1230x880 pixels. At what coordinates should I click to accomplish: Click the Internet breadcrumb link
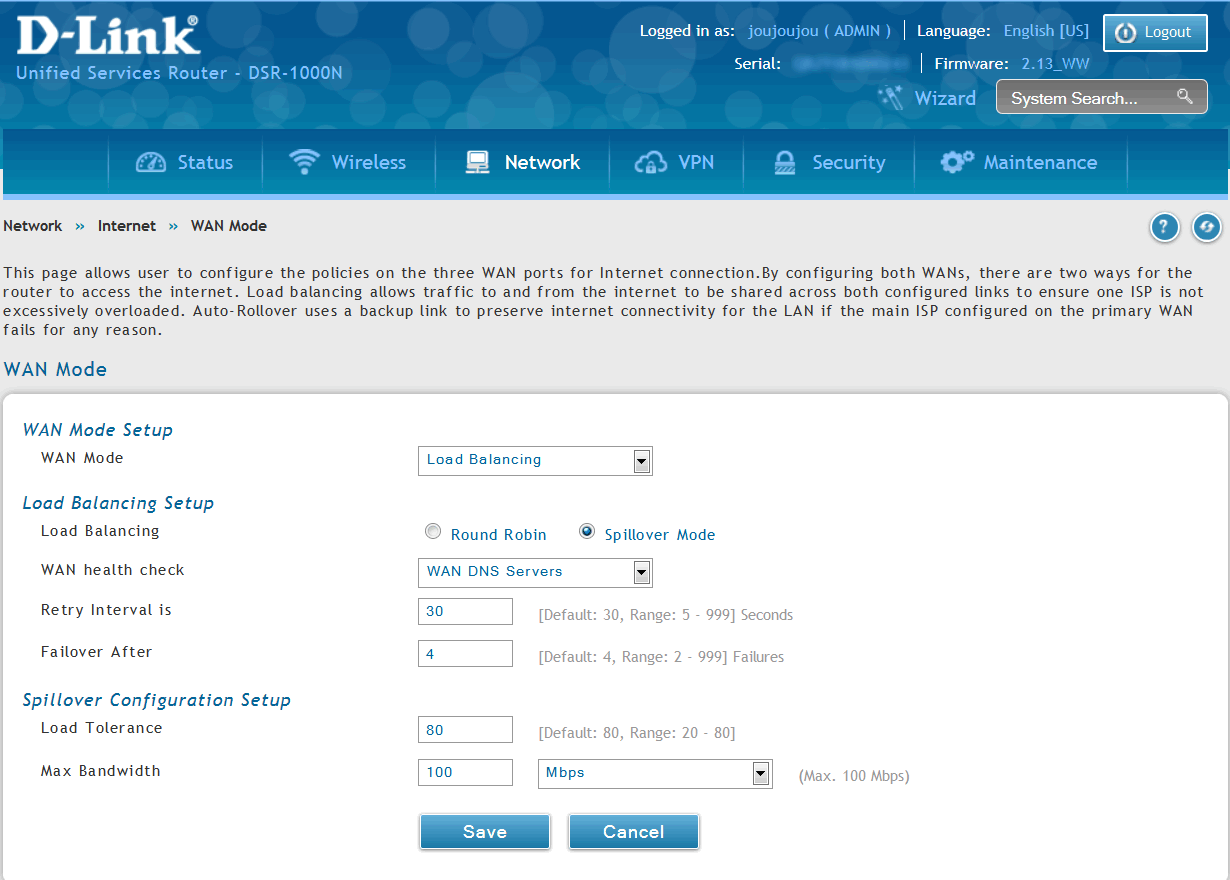coord(127,226)
